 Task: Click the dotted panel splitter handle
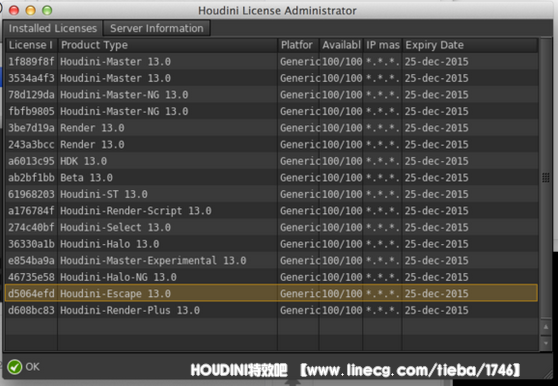click(x=546, y=178)
